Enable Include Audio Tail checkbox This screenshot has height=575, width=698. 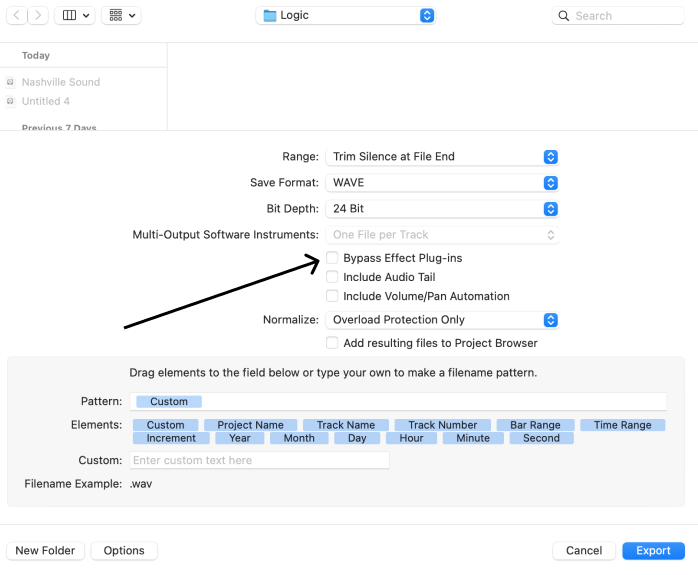332,277
